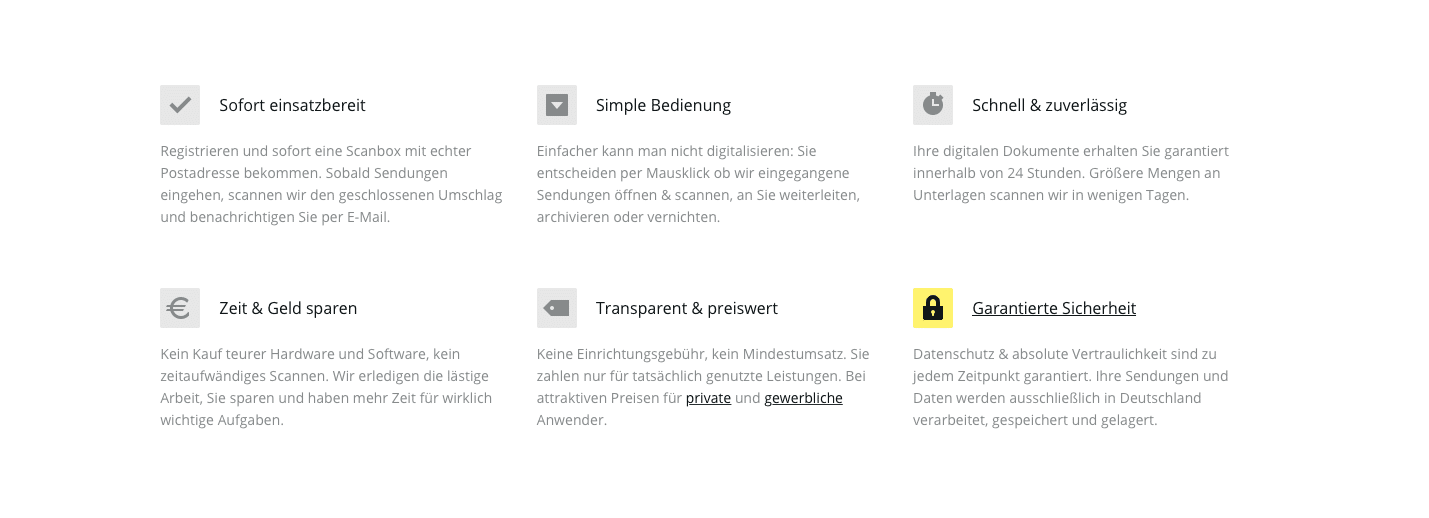
Task: Click the checkmark icon beside Sofort einsatzbereit
Action: coord(180,105)
